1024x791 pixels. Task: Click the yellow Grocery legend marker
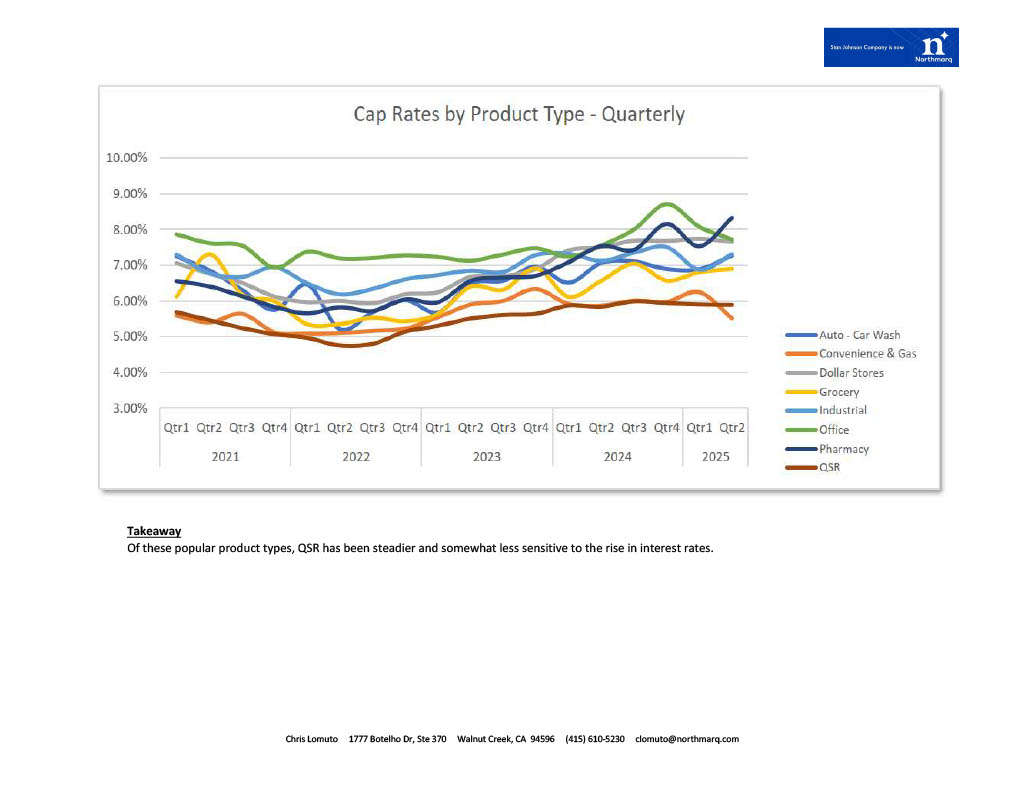point(800,392)
